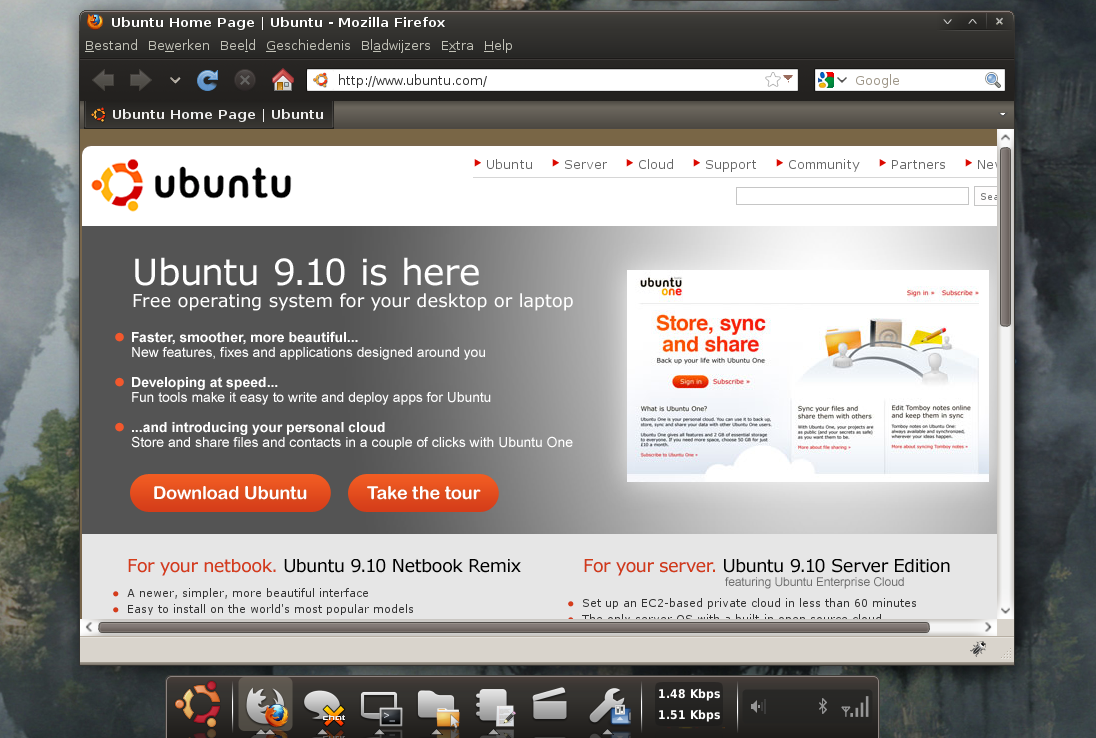Click the vertical scrollbar handle
The image size is (1096, 738).
tap(1005, 237)
